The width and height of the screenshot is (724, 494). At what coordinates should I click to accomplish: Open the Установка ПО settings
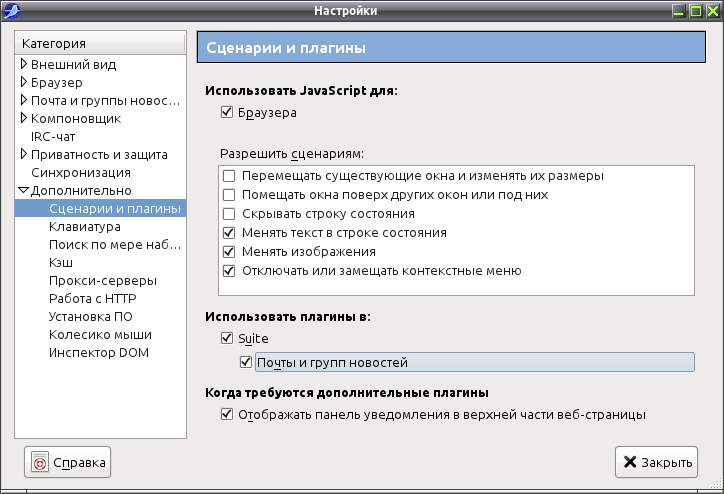pos(90,317)
